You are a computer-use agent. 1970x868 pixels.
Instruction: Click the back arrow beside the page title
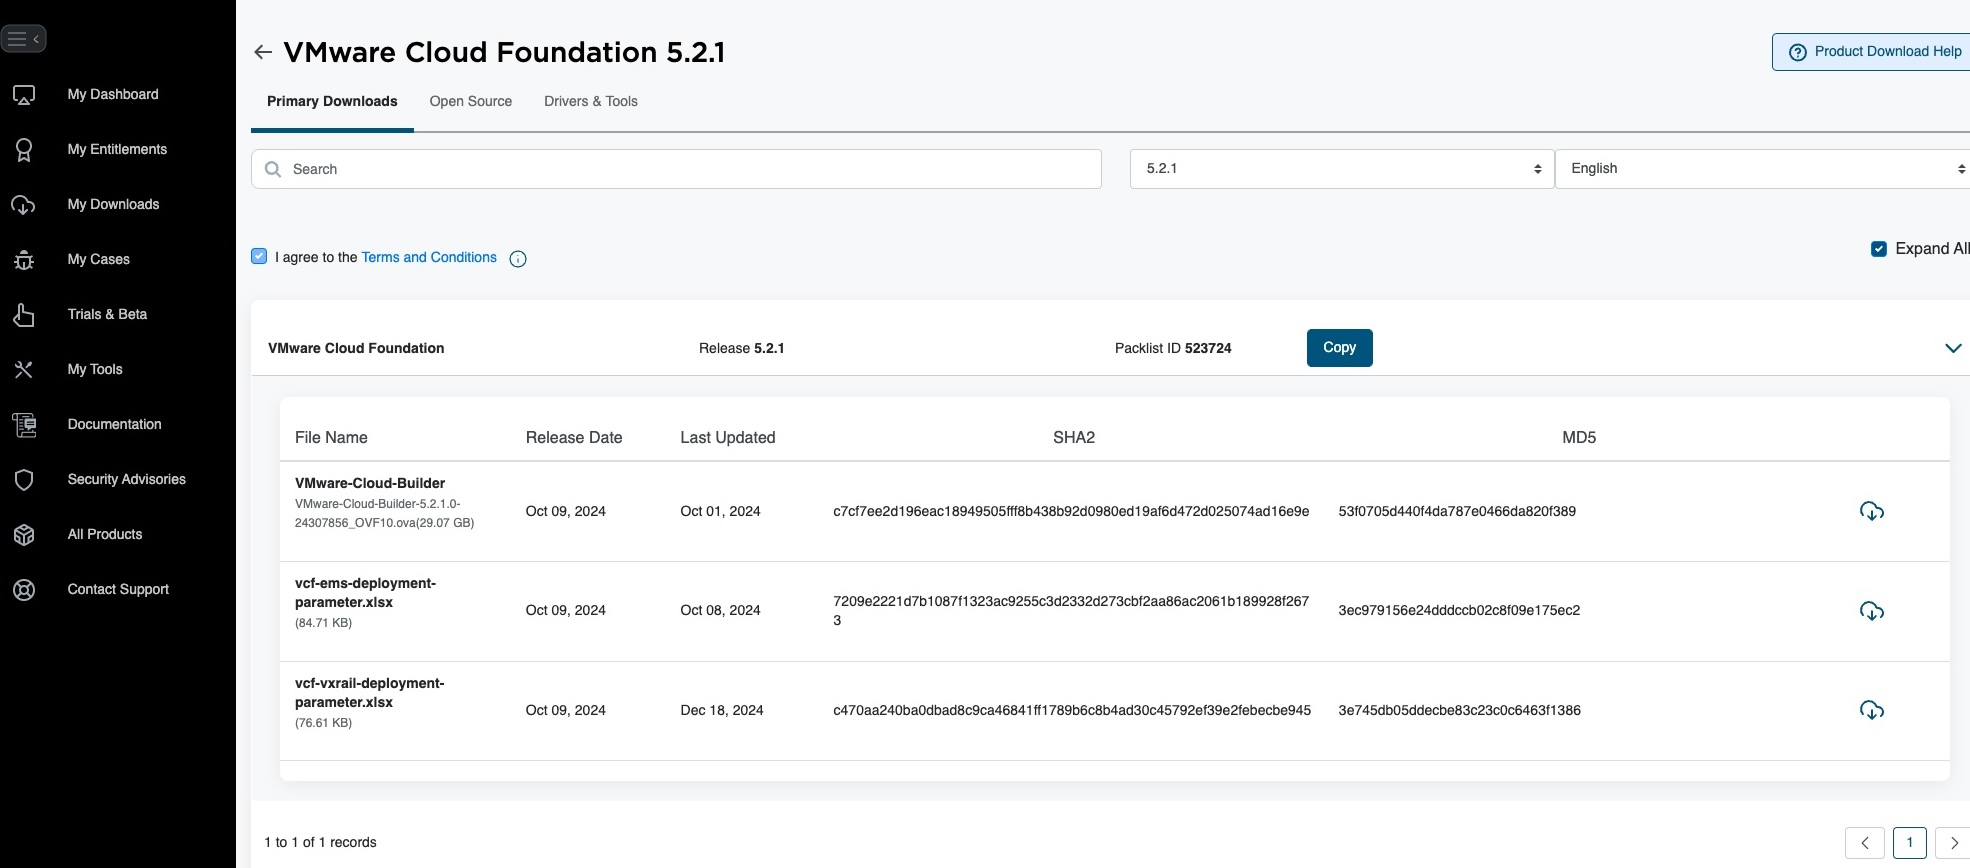tap(263, 52)
